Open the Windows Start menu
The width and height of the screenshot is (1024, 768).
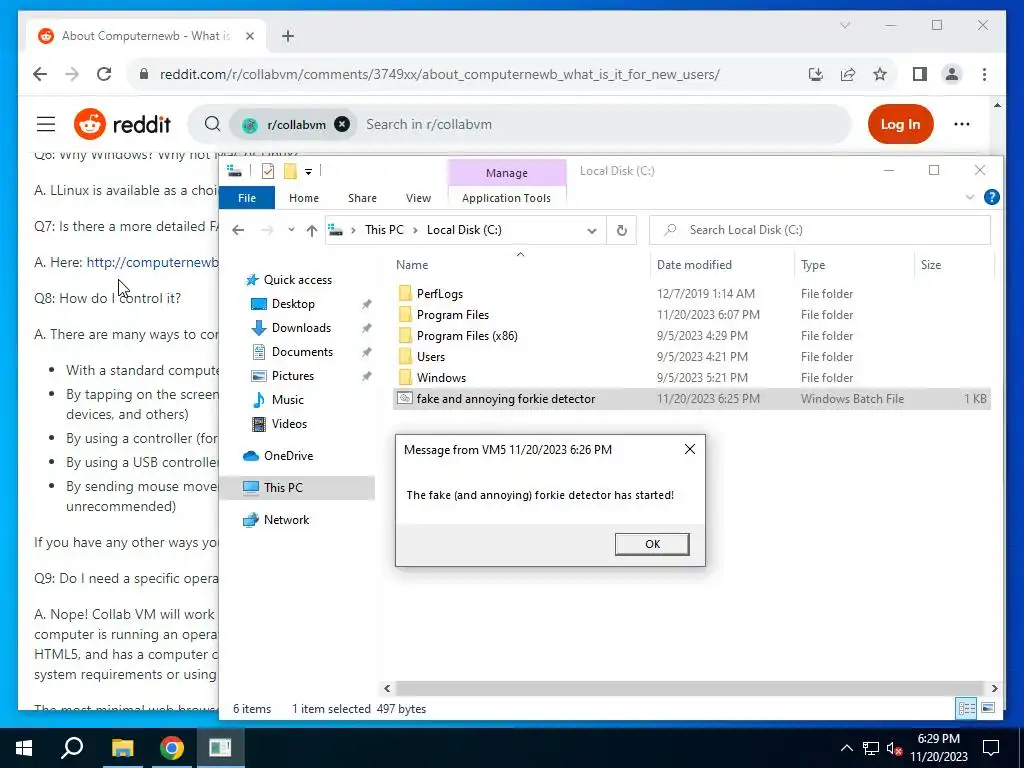(24, 748)
